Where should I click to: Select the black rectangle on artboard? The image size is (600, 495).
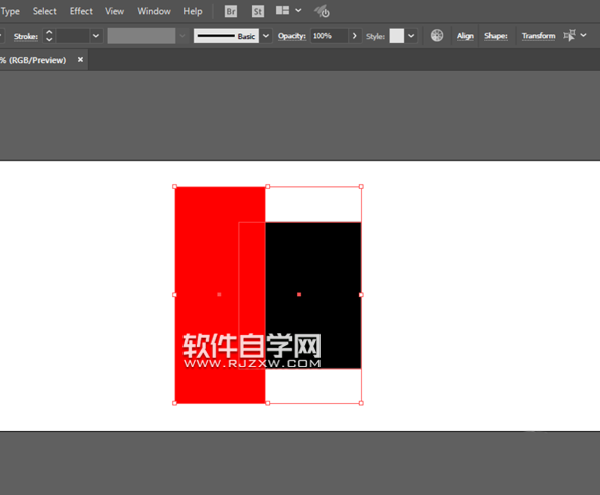pos(313,295)
